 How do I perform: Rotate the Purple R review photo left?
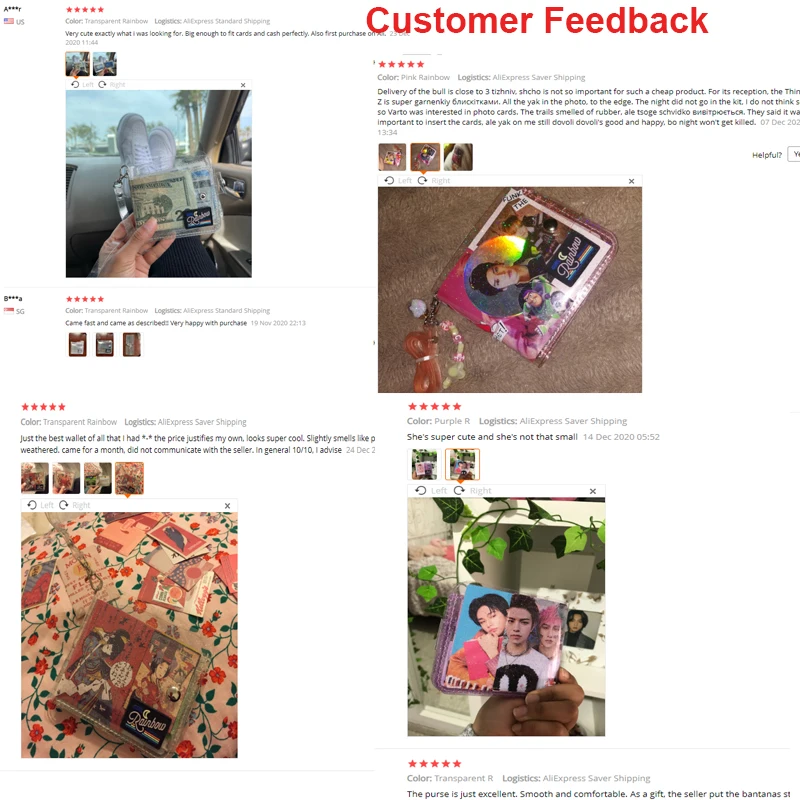point(431,490)
